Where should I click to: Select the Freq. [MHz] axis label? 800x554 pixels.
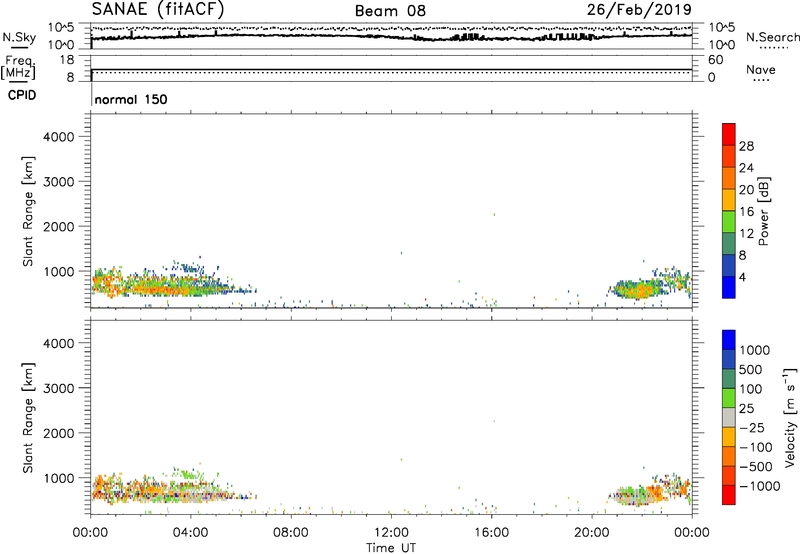coord(18,67)
